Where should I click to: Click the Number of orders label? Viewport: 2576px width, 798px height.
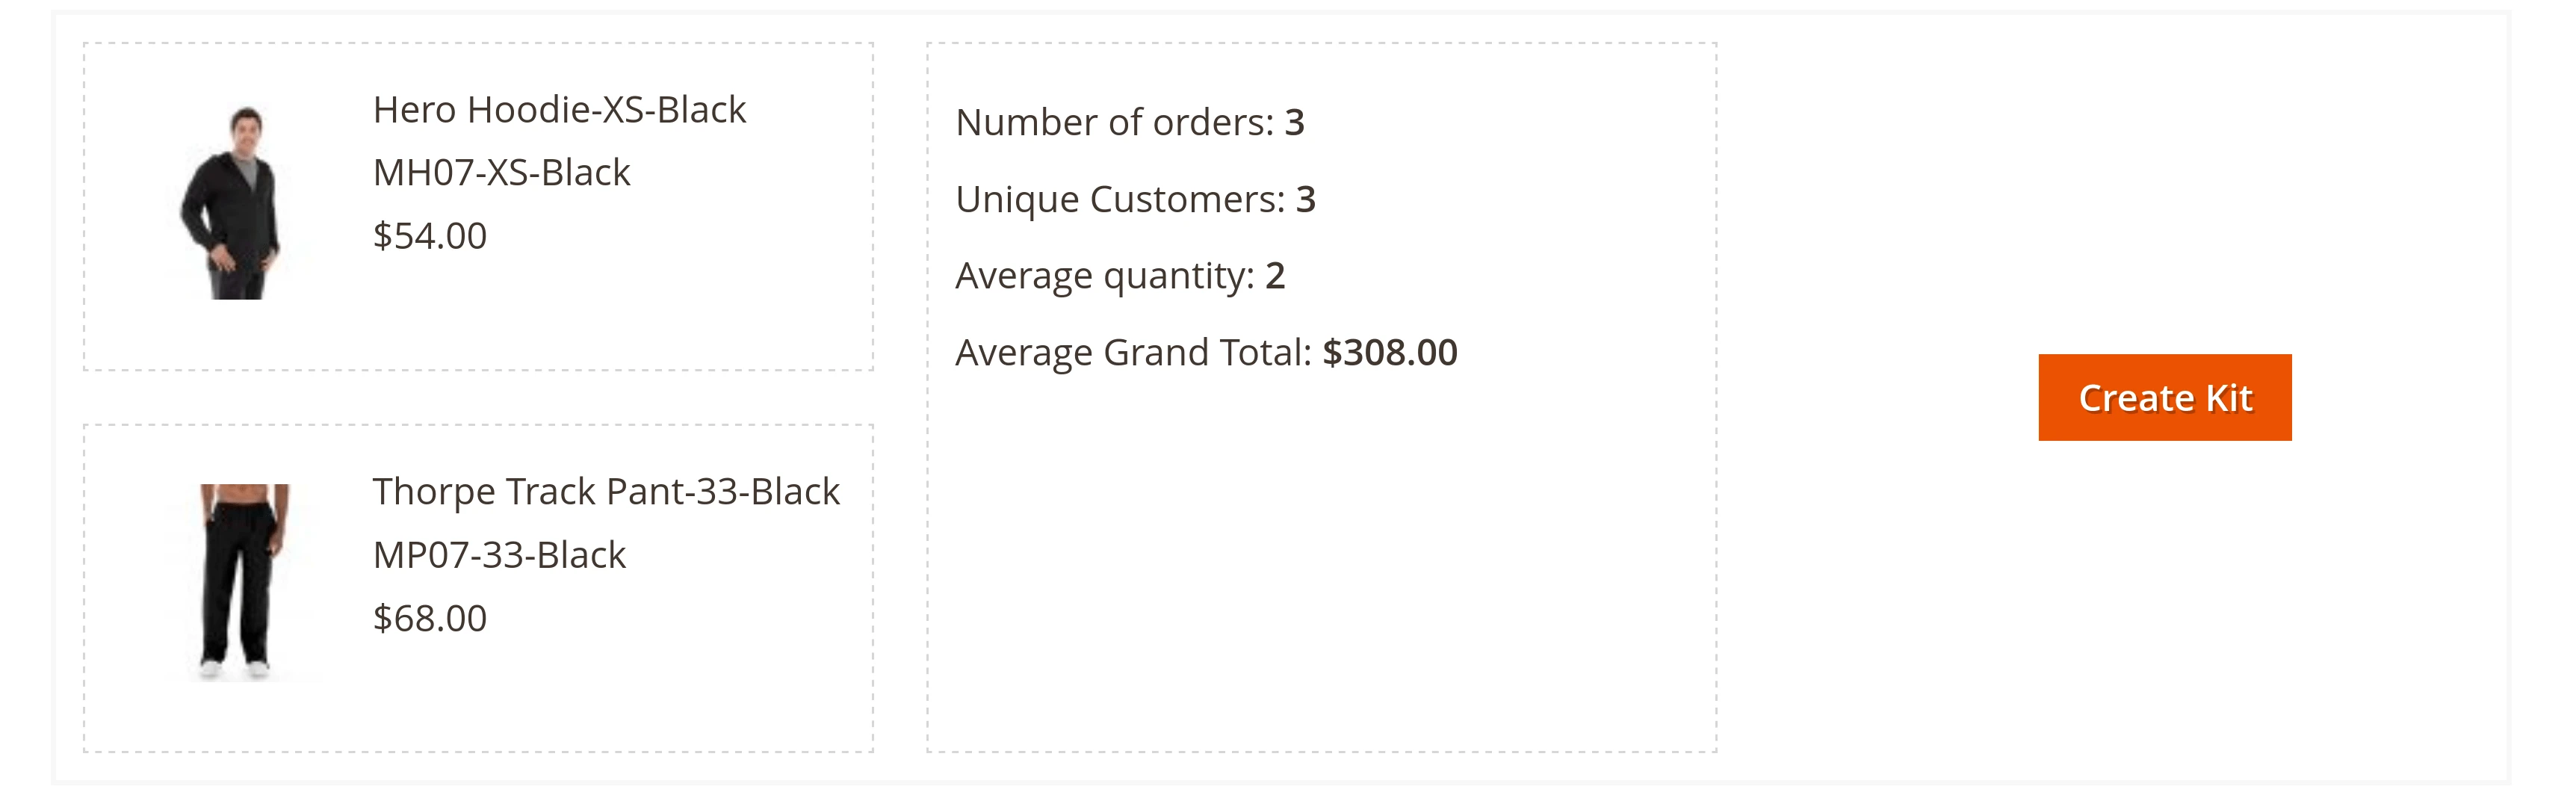point(1110,122)
